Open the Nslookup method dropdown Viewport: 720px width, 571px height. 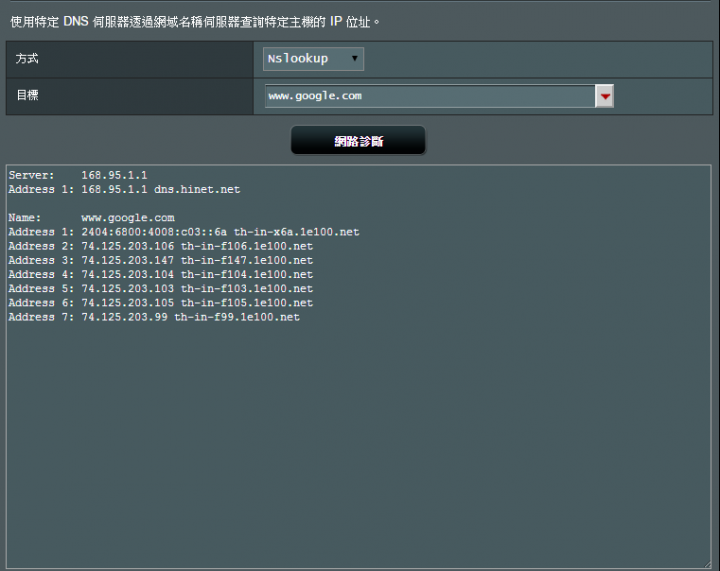(313, 59)
